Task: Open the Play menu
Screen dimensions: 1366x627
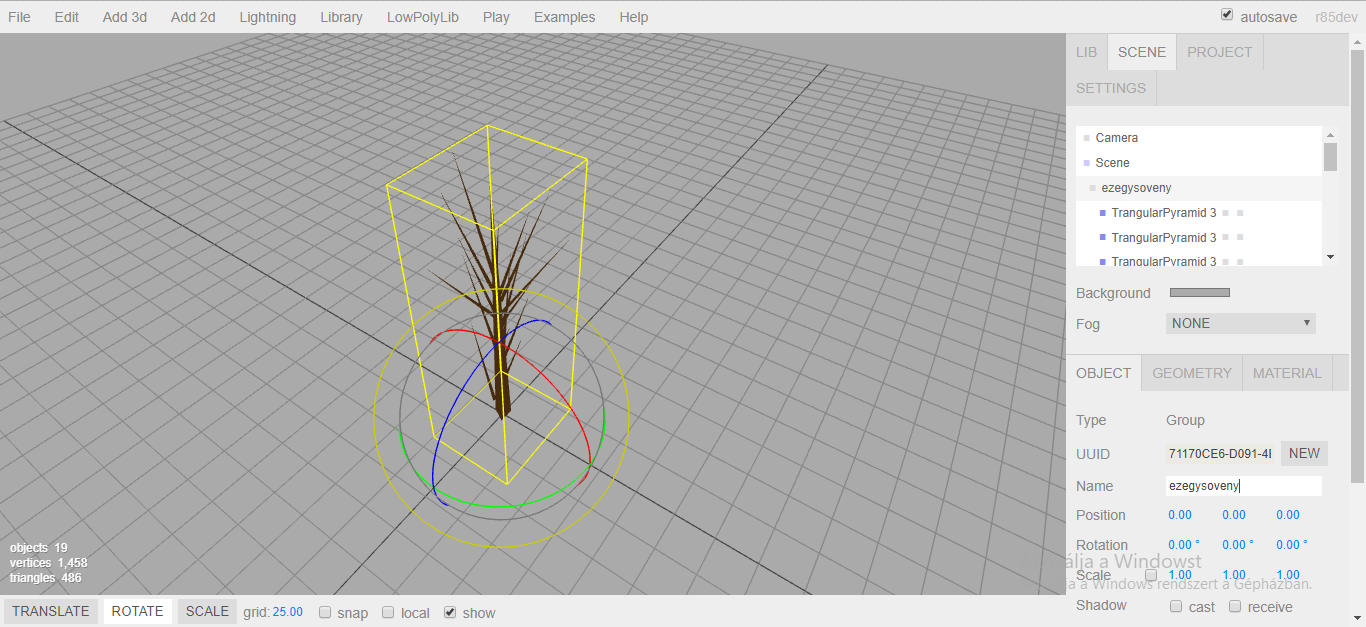Action: [496, 17]
